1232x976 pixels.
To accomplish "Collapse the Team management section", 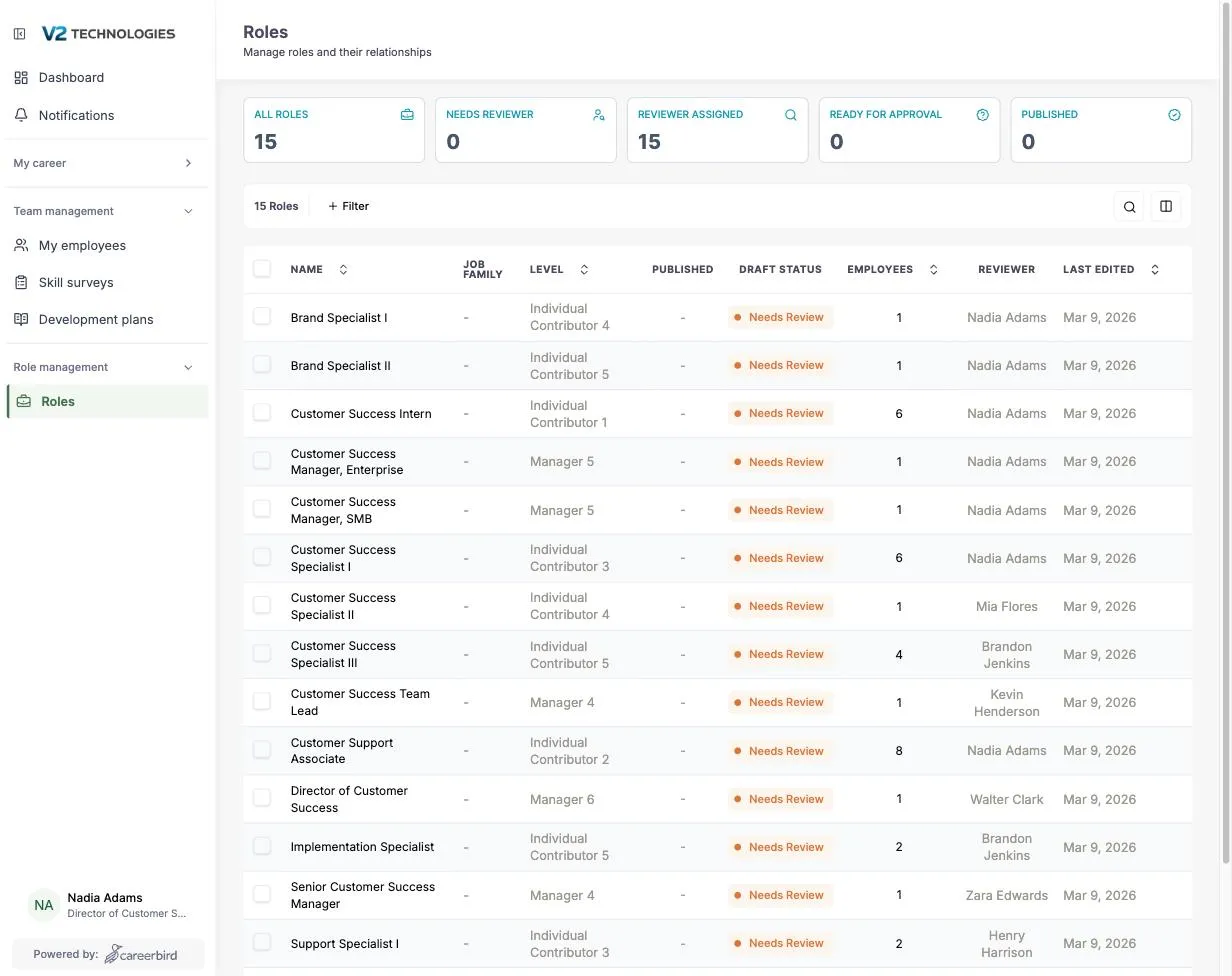I will point(104,211).
